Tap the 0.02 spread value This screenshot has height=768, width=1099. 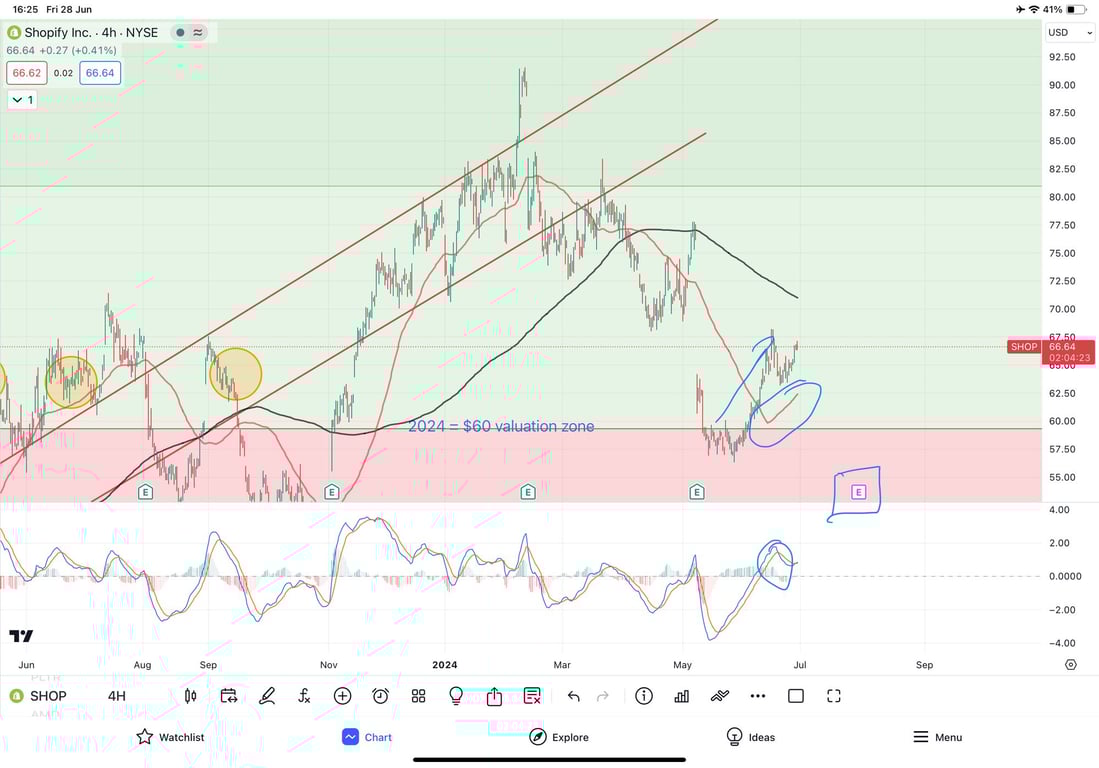63,73
